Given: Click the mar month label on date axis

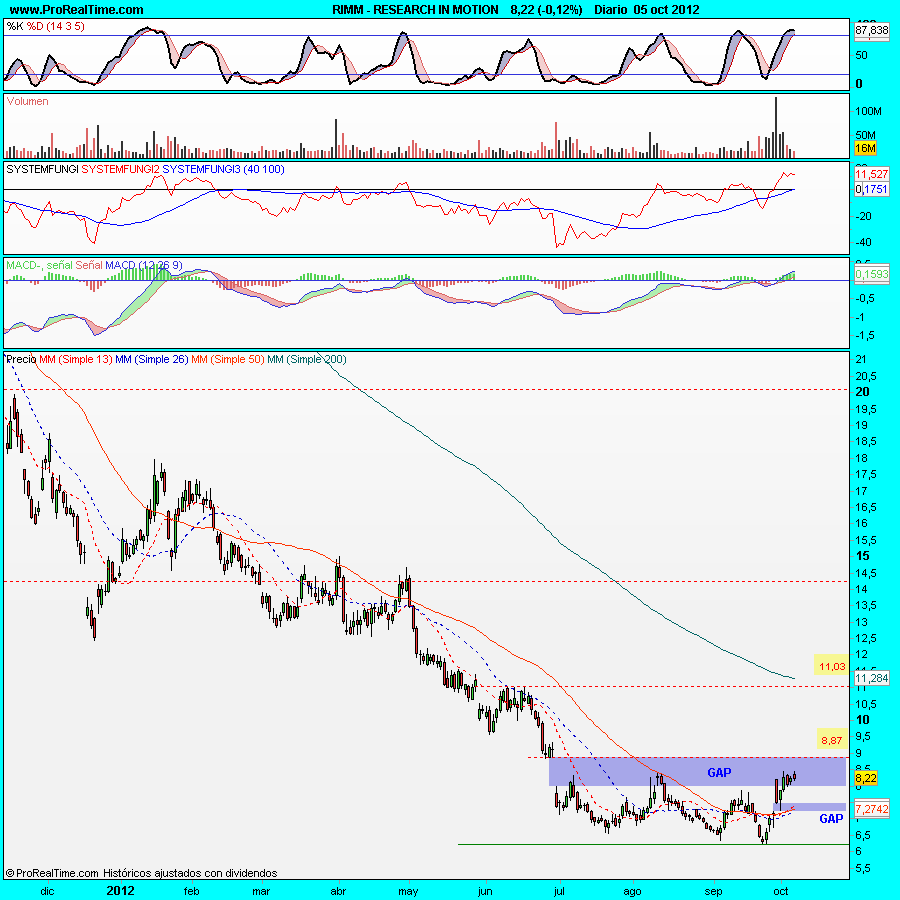Looking at the screenshot, I should click(x=261, y=891).
